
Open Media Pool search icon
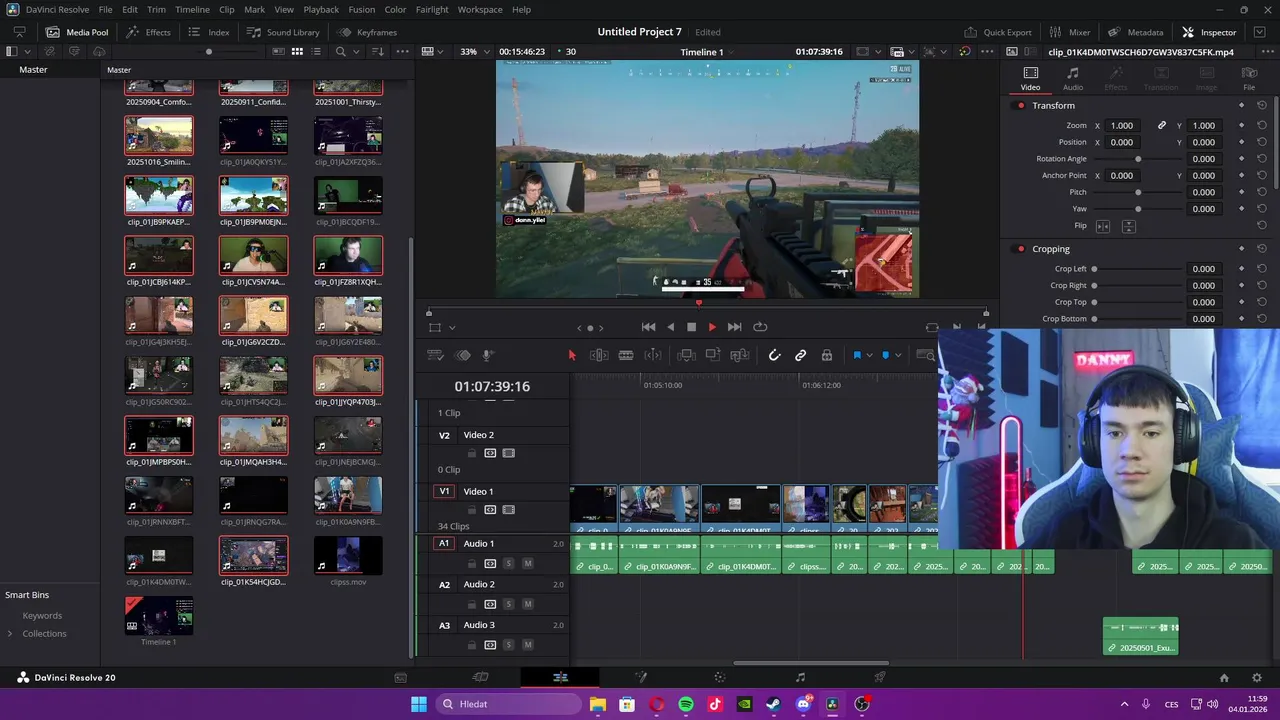[x=341, y=51]
